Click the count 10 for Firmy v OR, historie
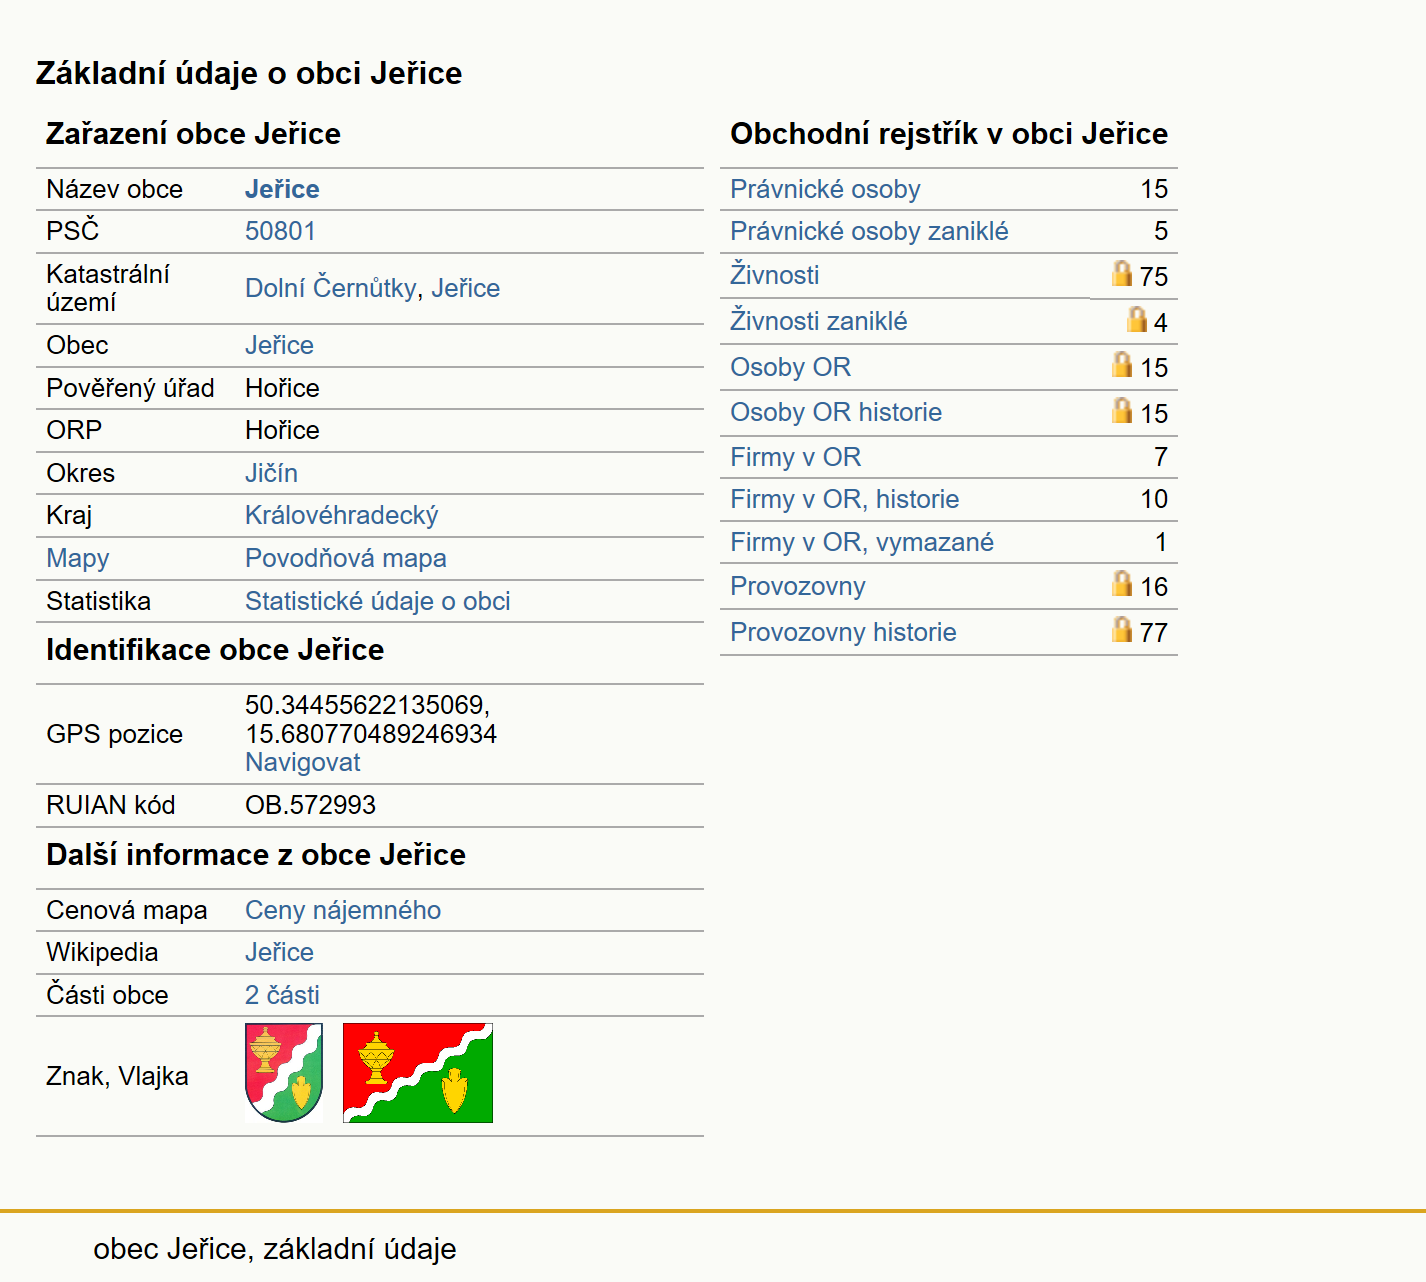The width and height of the screenshot is (1426, 1282). [1154, 499]
